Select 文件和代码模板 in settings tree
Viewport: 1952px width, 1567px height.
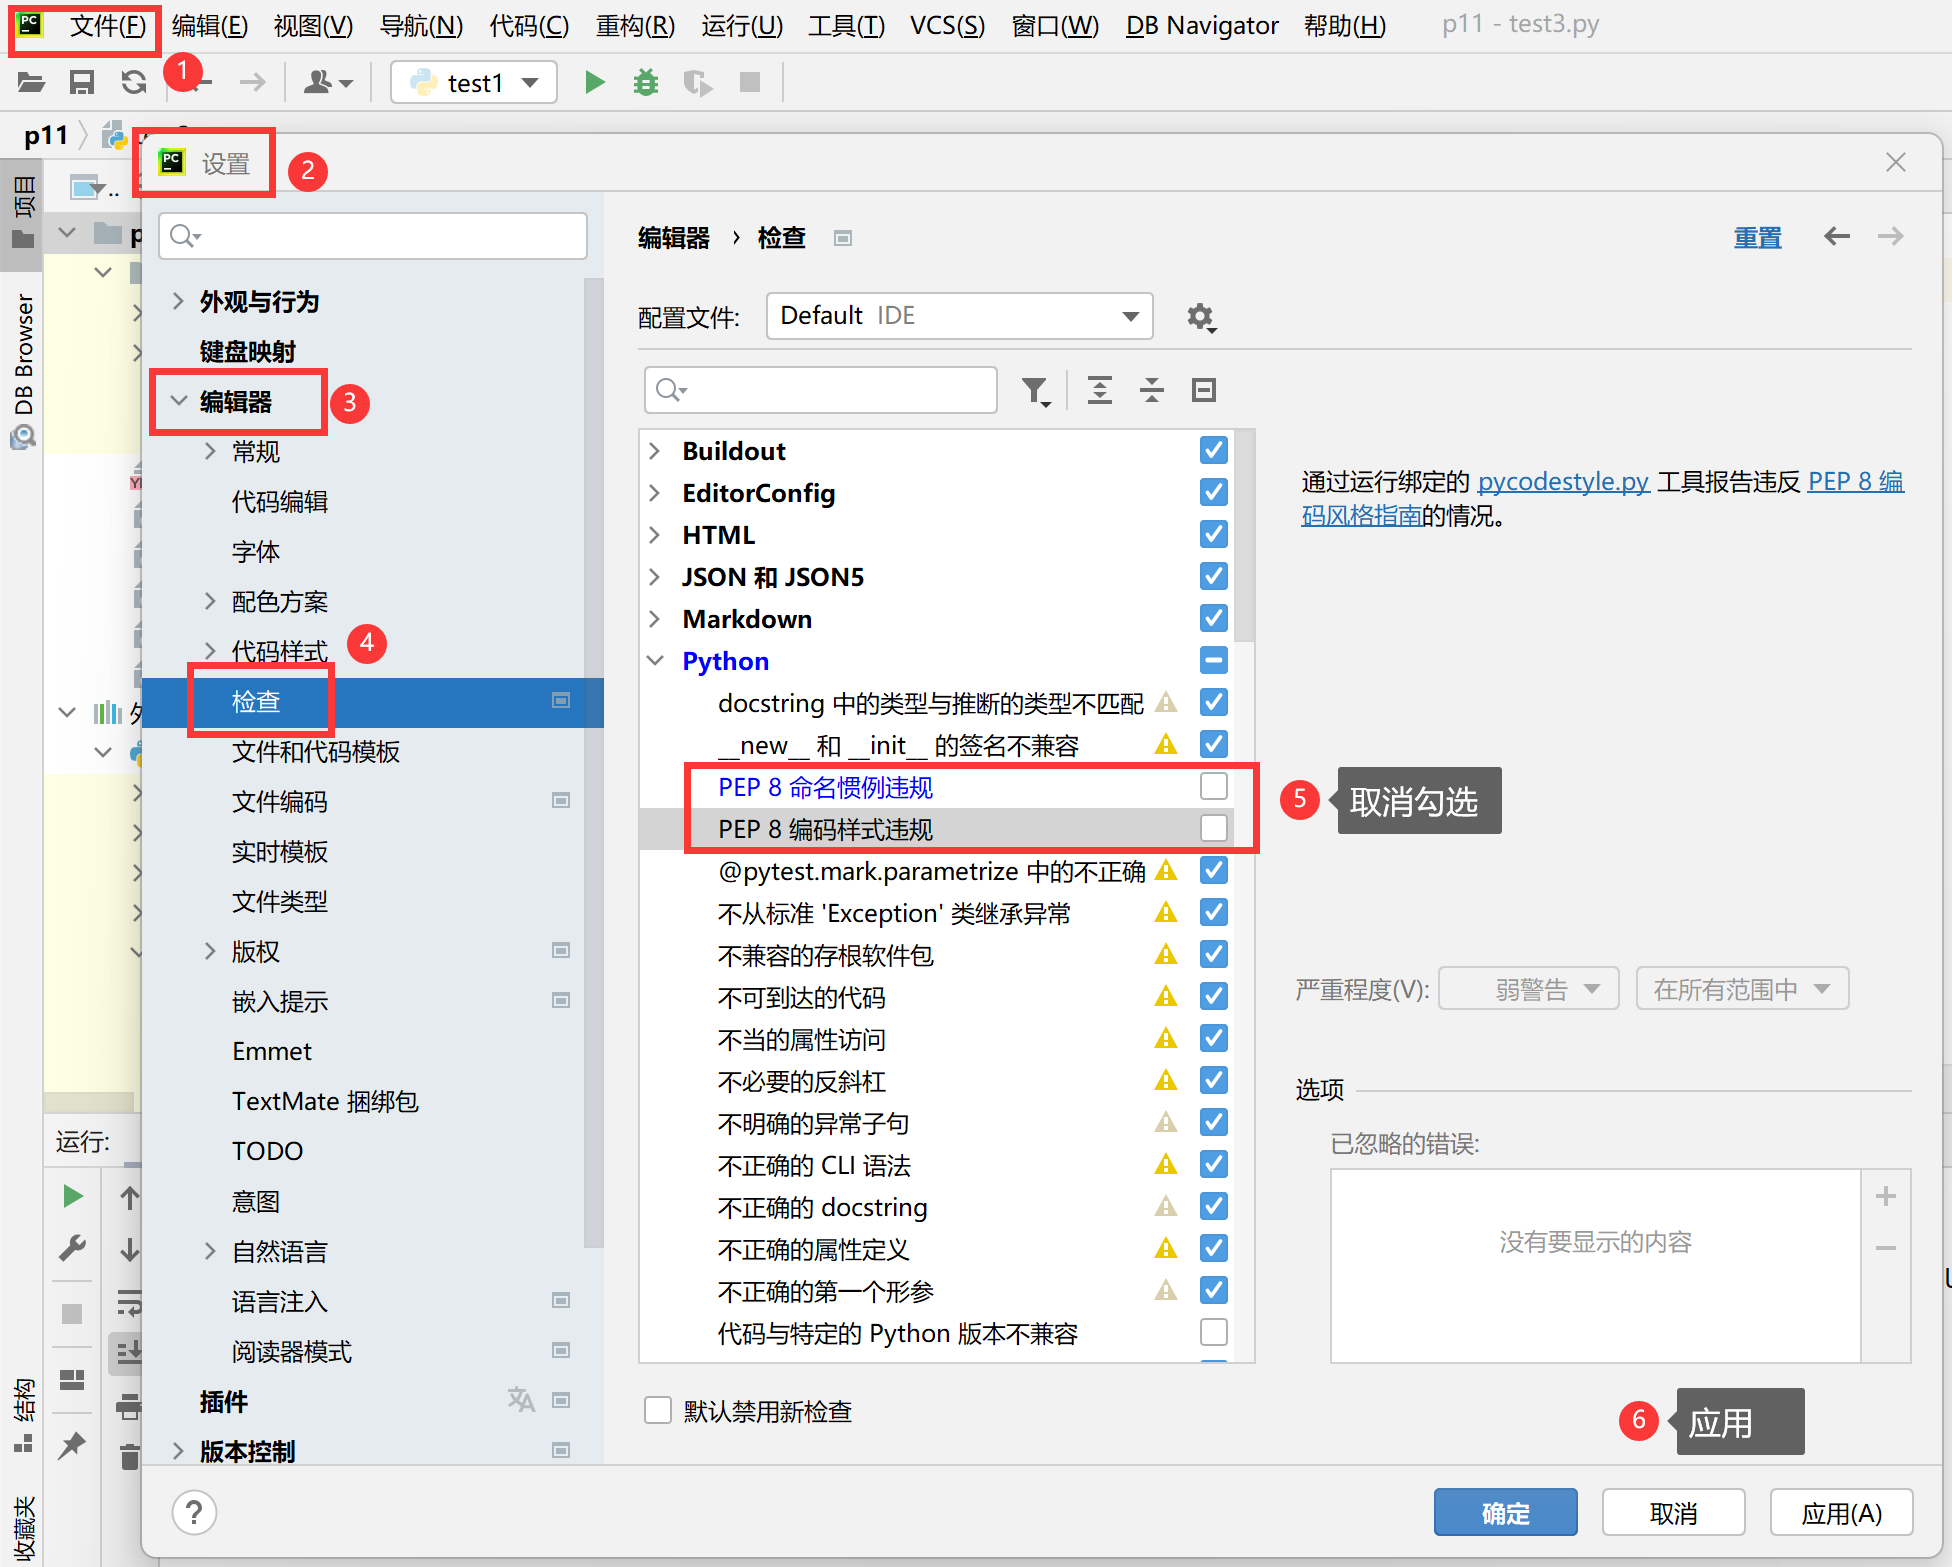tap(316, 752)
